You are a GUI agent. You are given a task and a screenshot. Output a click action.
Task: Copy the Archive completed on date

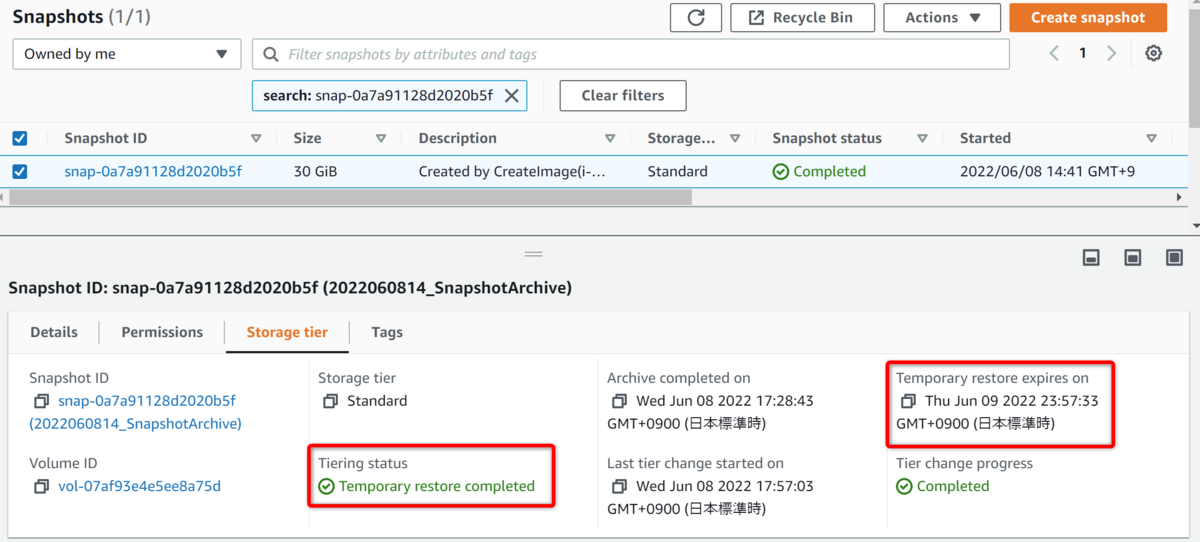point(619,401)
